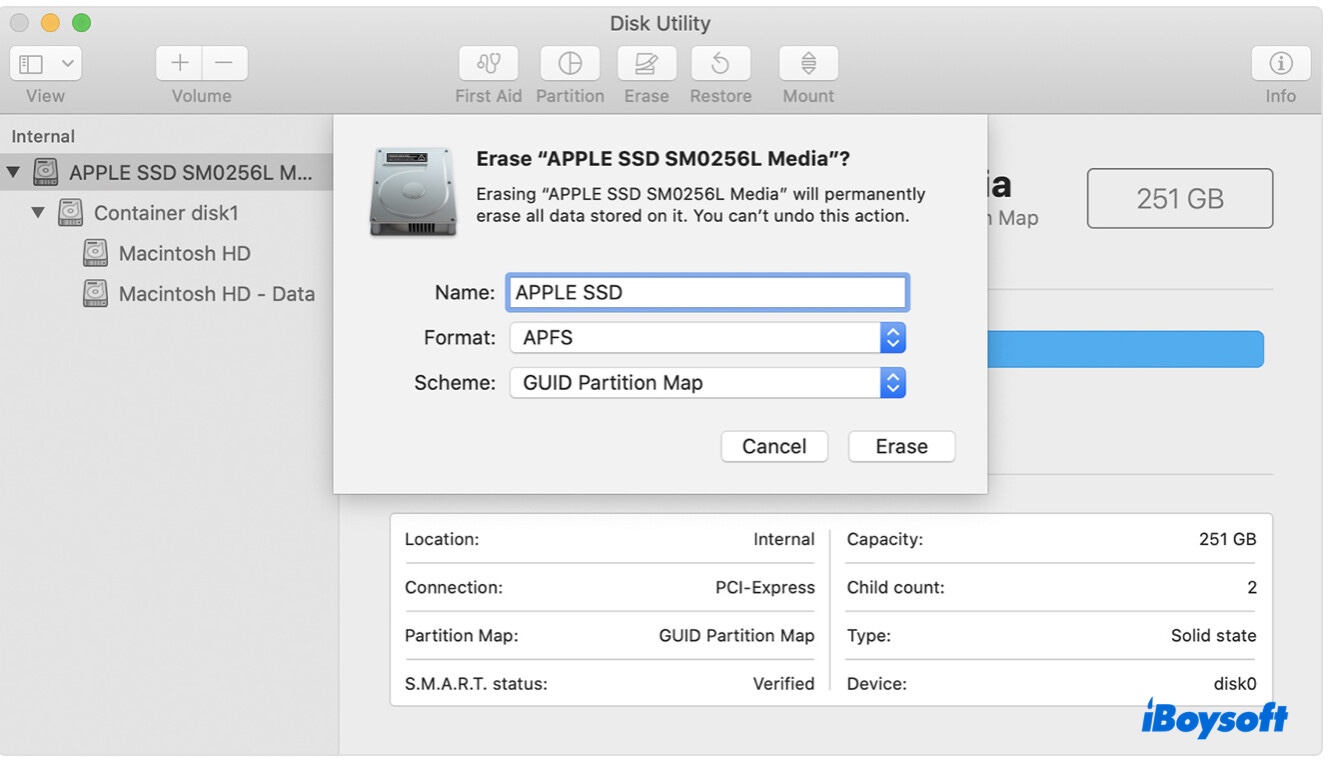Click the Internal sidebar section header
Viewport: 1332px width, 760px height.
[x=43, y=137]
